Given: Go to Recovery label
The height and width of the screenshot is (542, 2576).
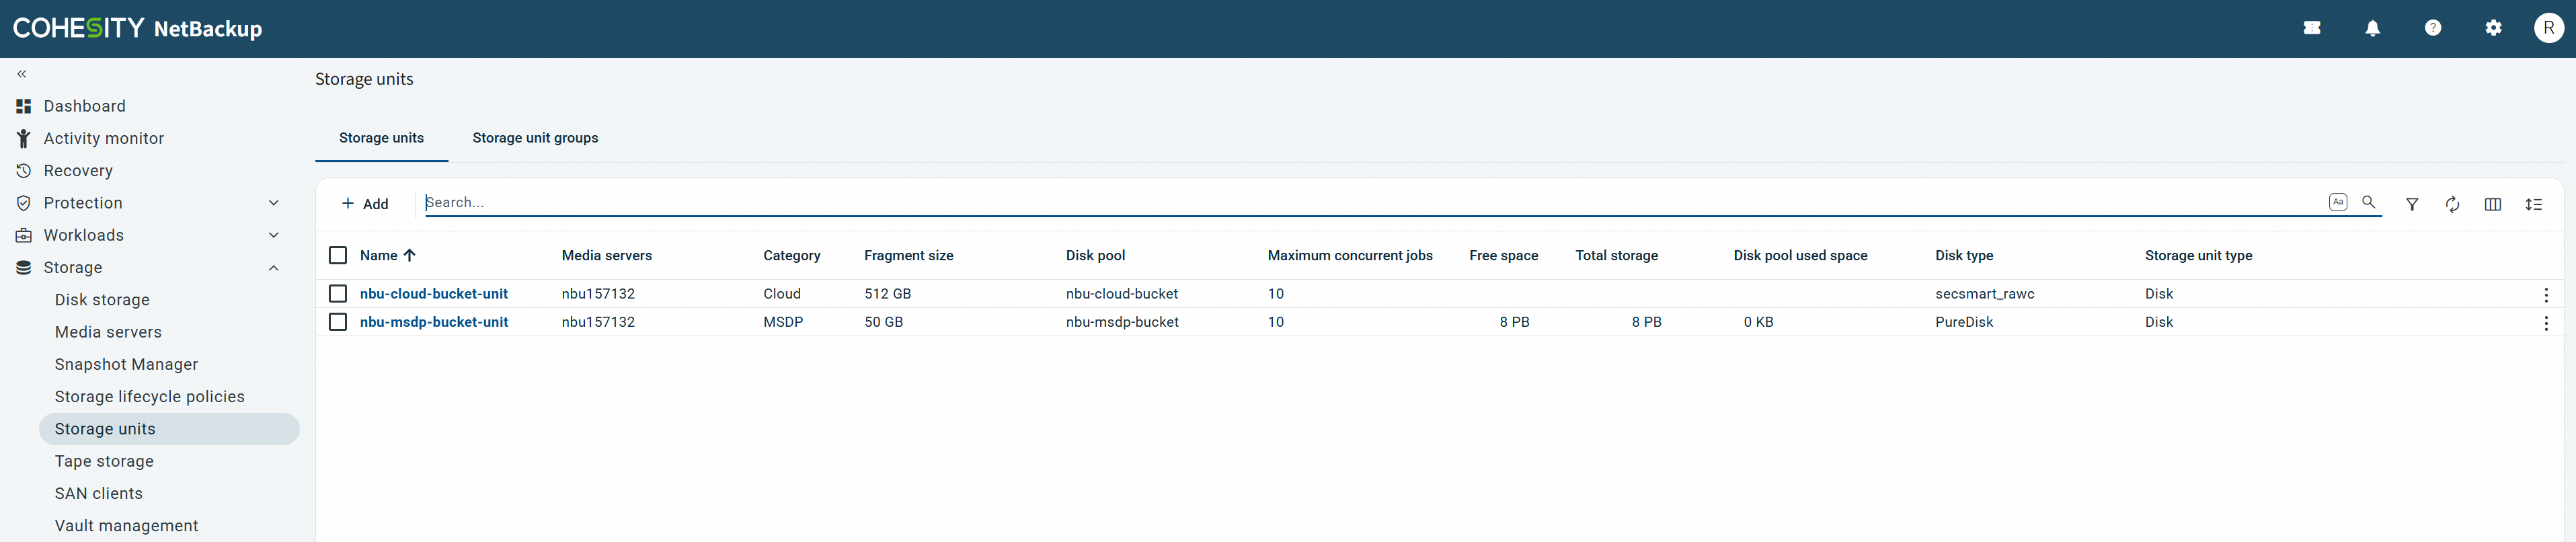Looking at the screenshot, I should pos(78,171).
